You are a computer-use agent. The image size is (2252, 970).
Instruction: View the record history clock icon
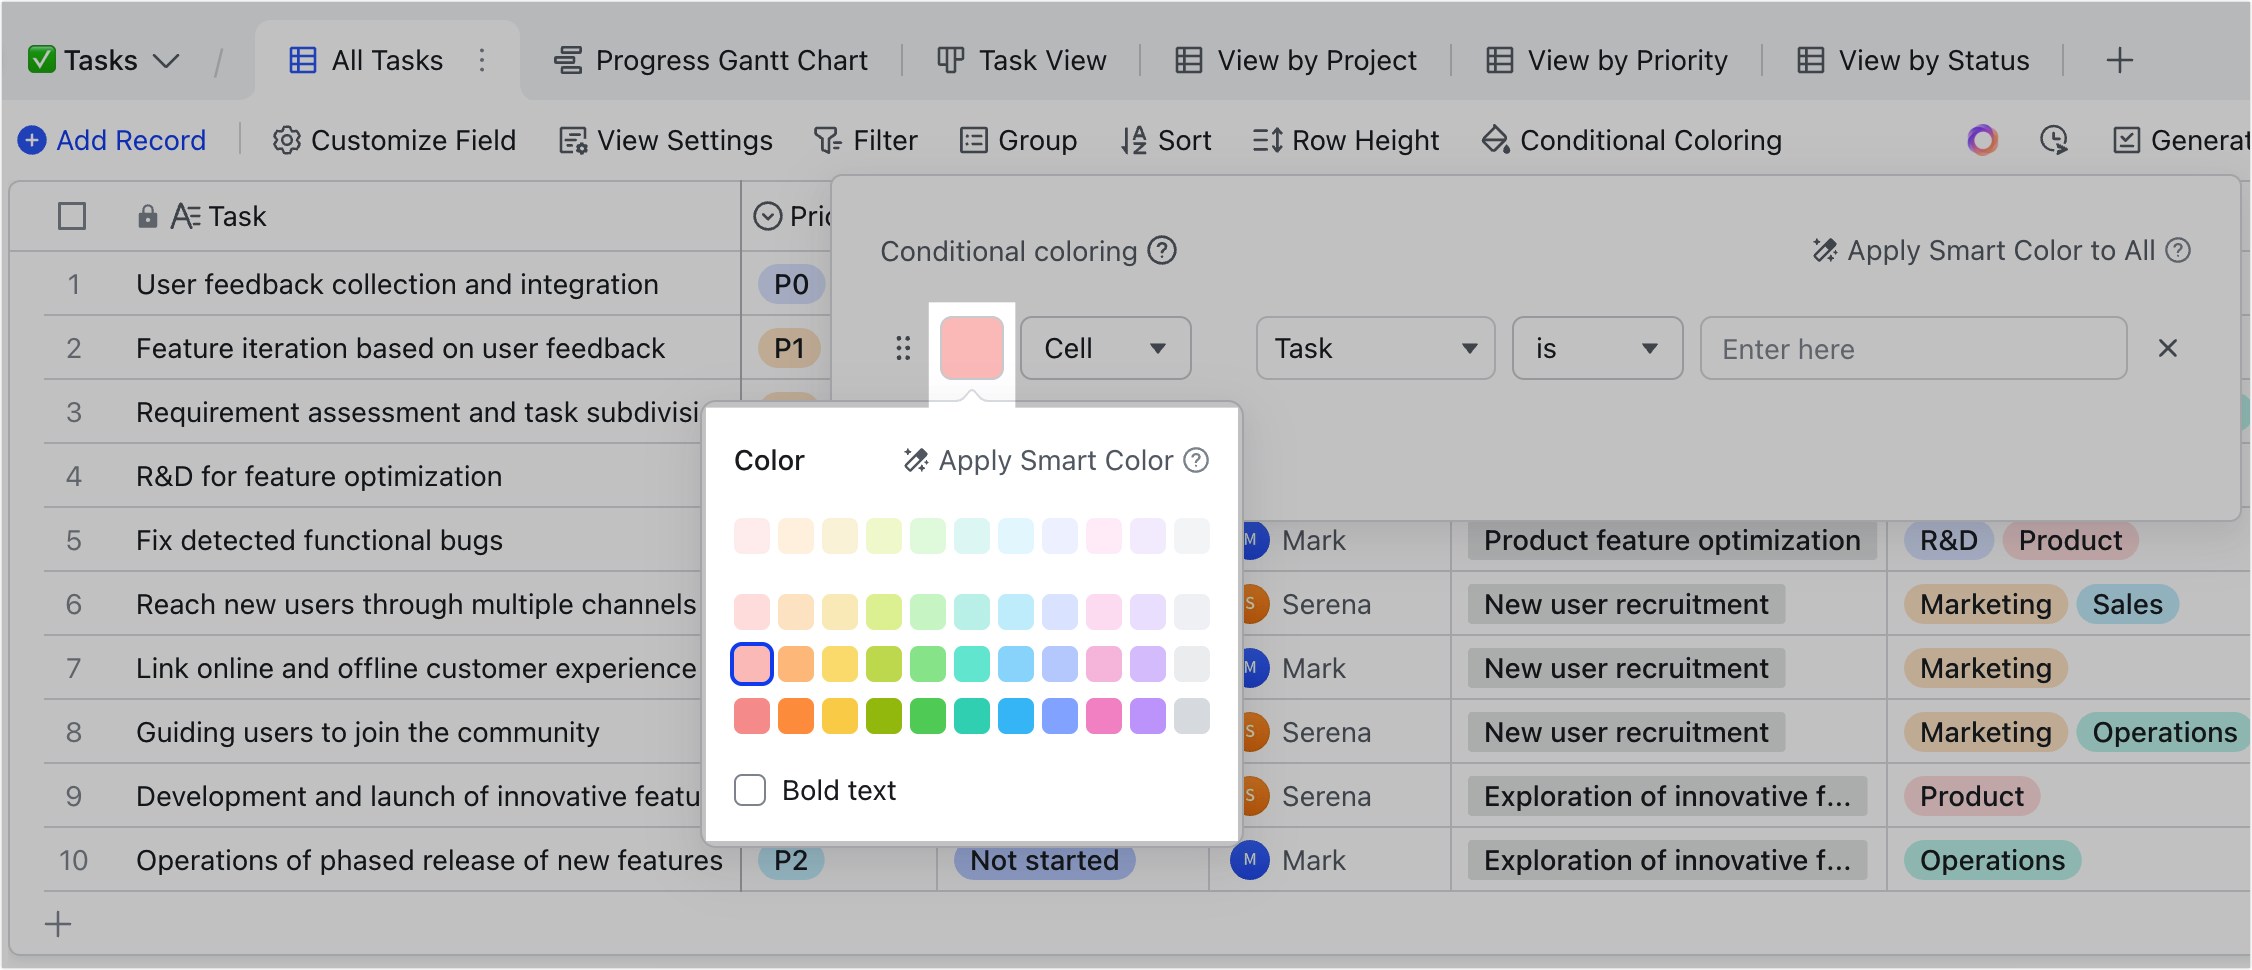coord(2054,140)
